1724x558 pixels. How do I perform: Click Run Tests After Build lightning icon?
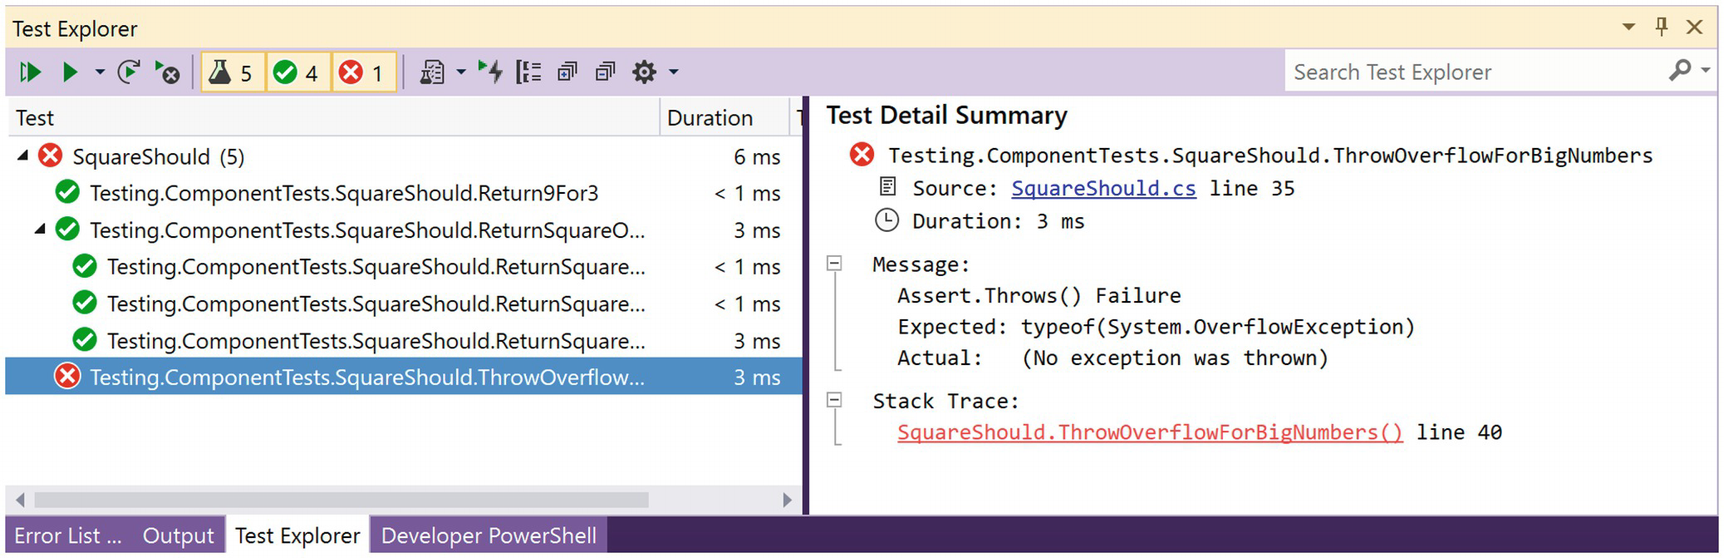(490, 72)
